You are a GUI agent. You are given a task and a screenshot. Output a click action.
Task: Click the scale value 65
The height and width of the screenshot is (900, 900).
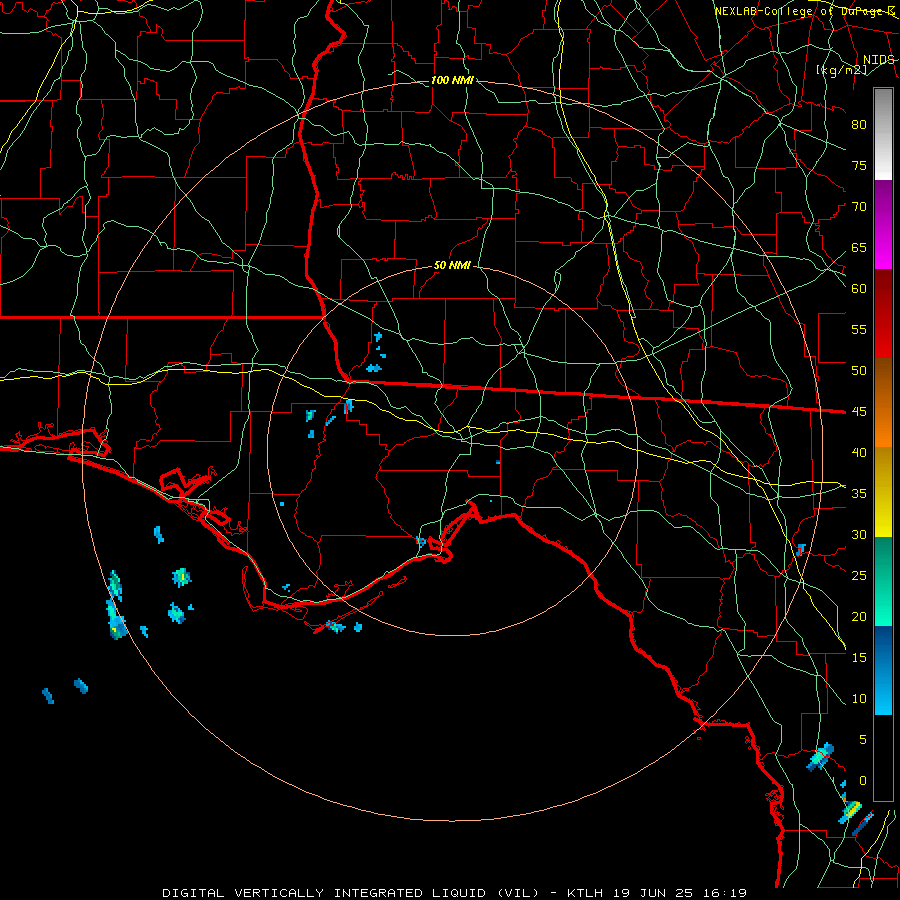[x=859, y=248]
